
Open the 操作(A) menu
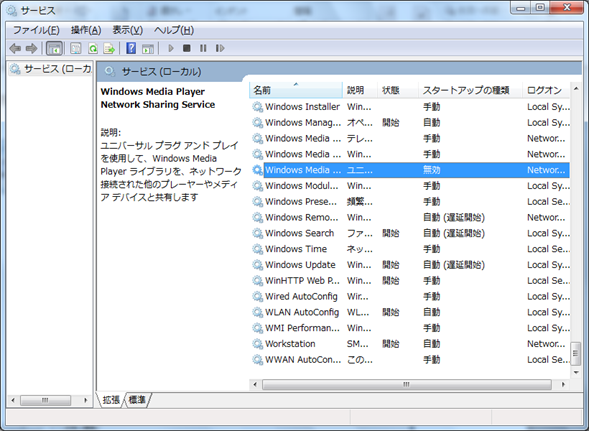tap(86, 30)
